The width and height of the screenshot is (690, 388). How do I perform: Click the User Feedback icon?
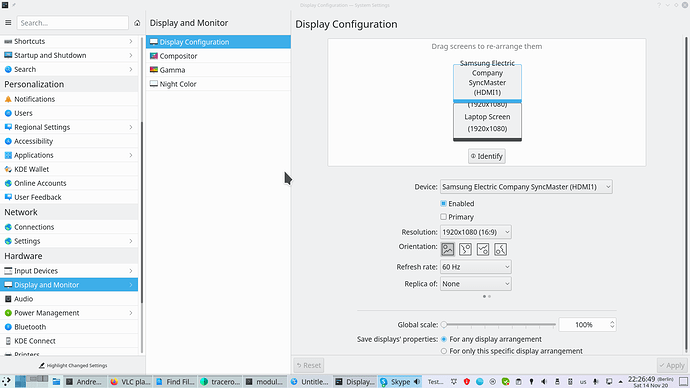[x=8, y=197]
